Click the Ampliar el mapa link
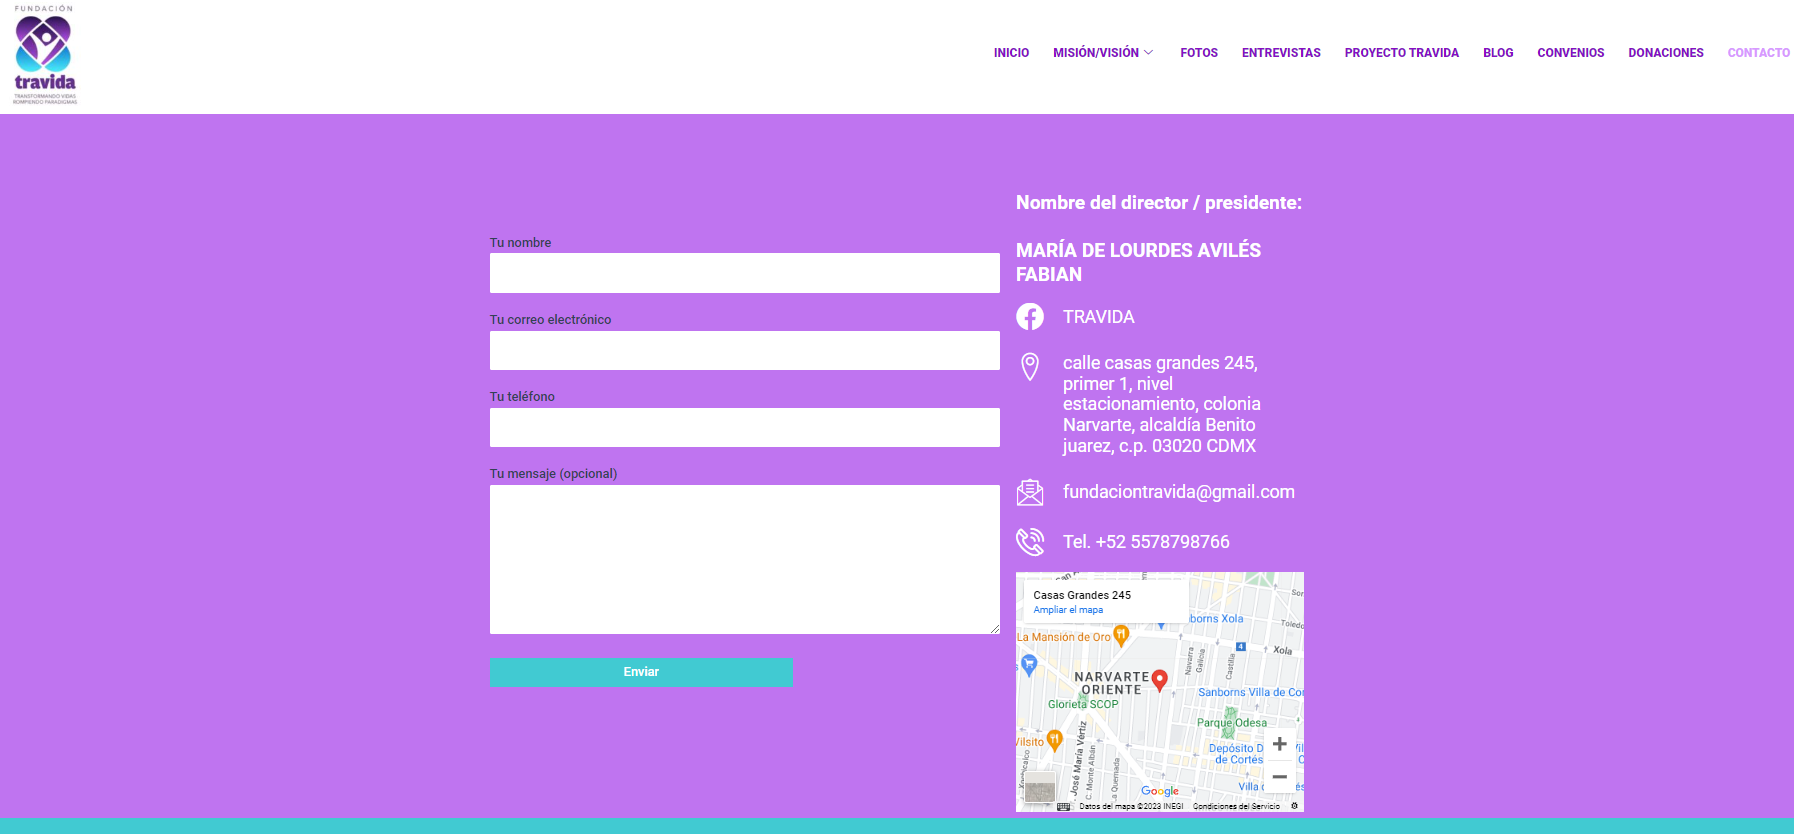 [x=1068, y=610]
